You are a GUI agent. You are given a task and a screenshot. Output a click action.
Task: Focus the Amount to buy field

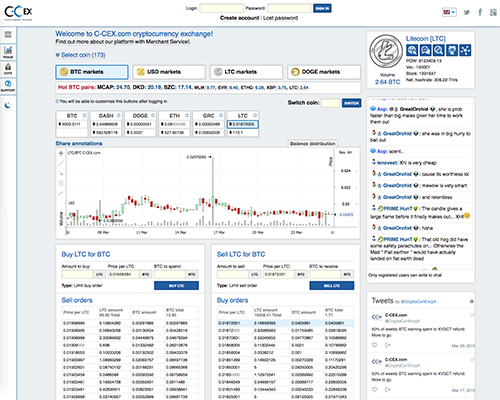click(x=77, y=274)
